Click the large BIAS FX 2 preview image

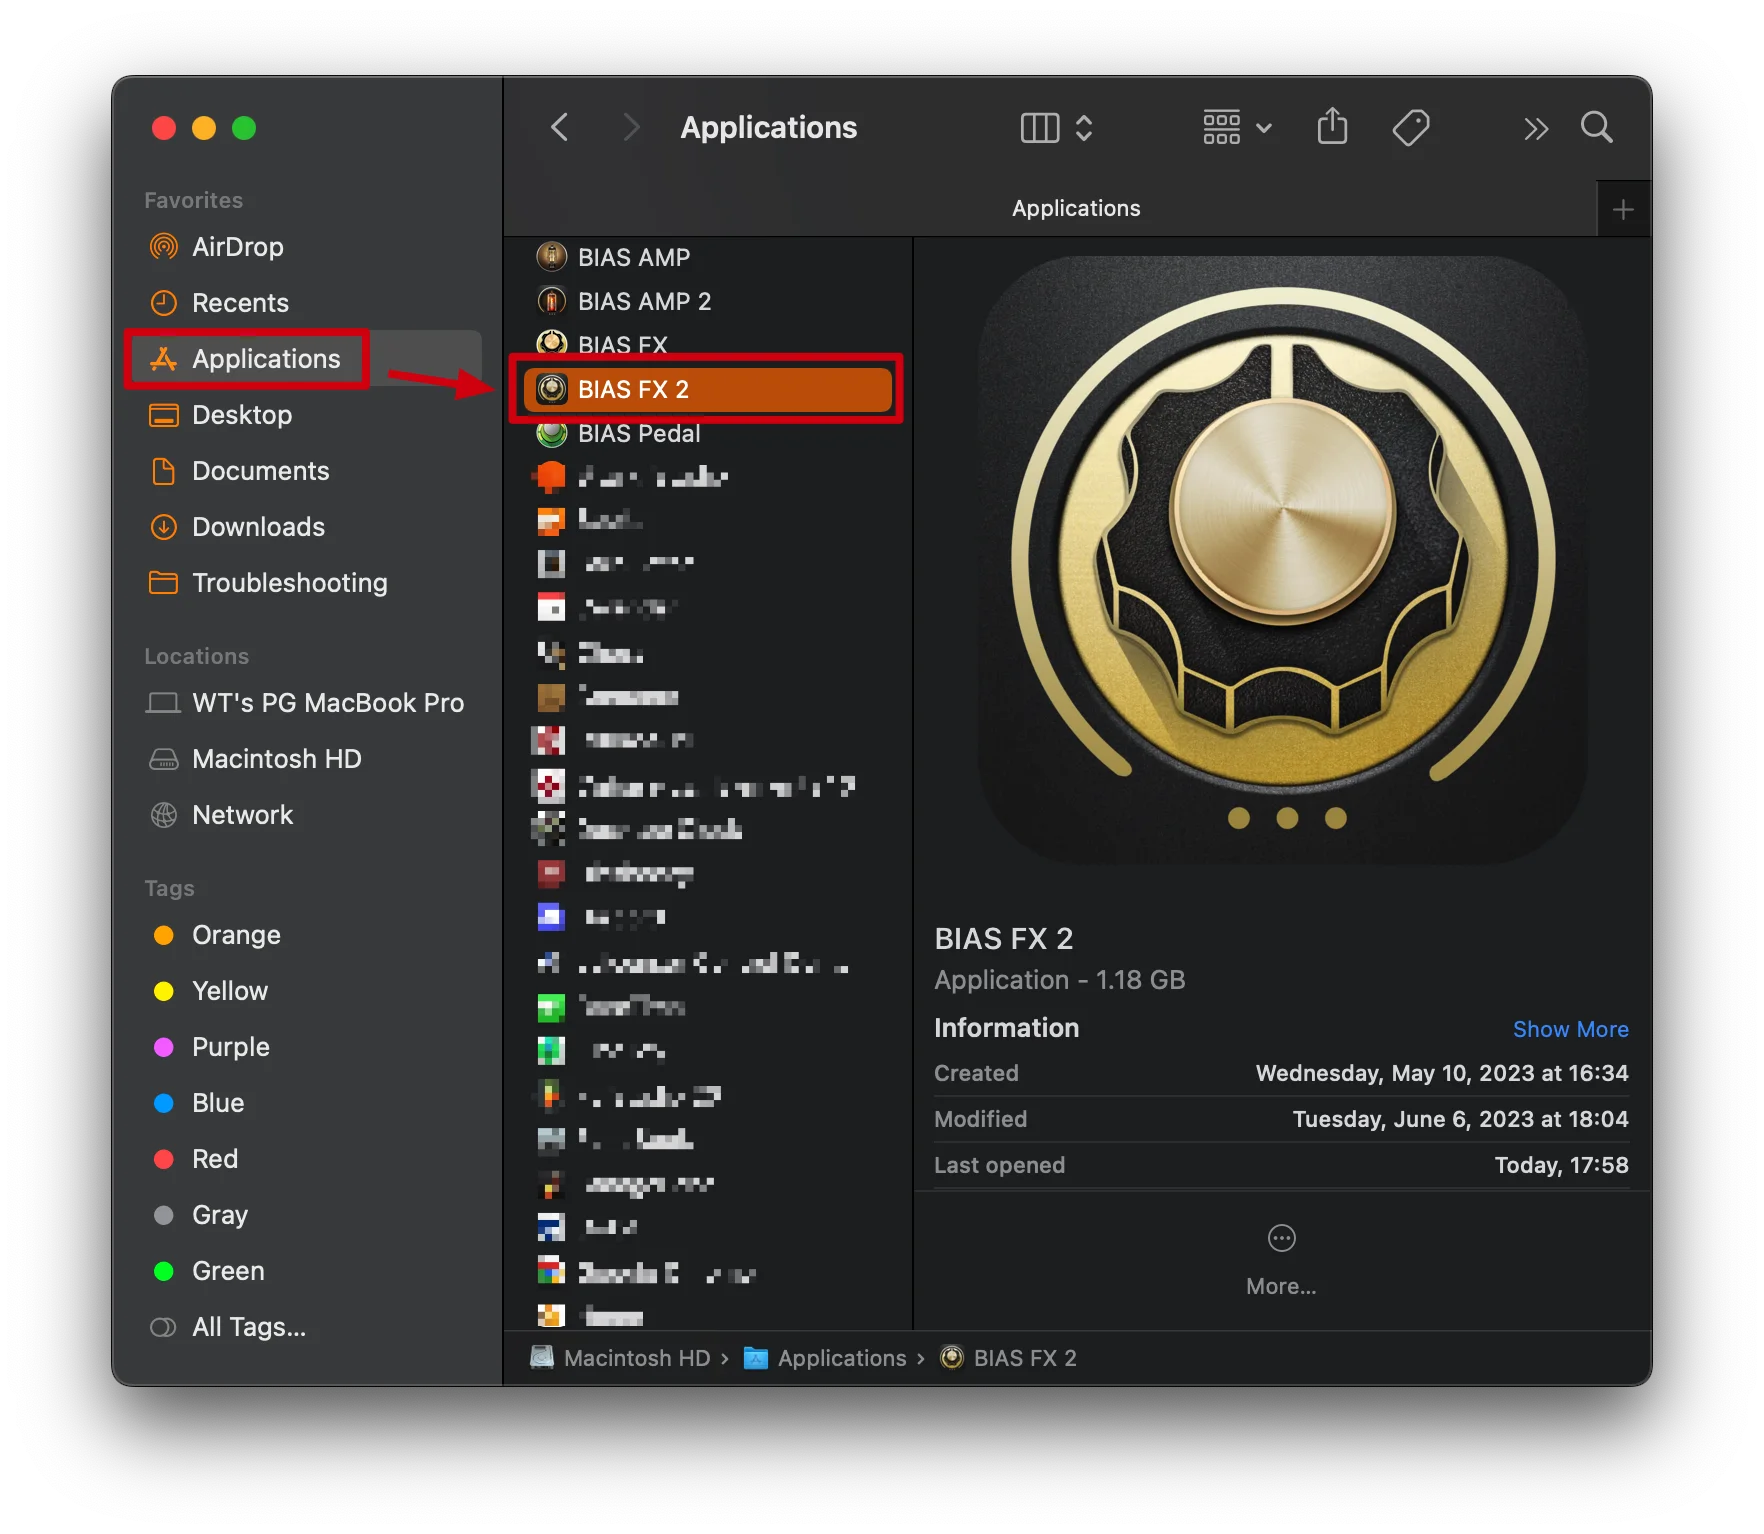point(1282,561)
